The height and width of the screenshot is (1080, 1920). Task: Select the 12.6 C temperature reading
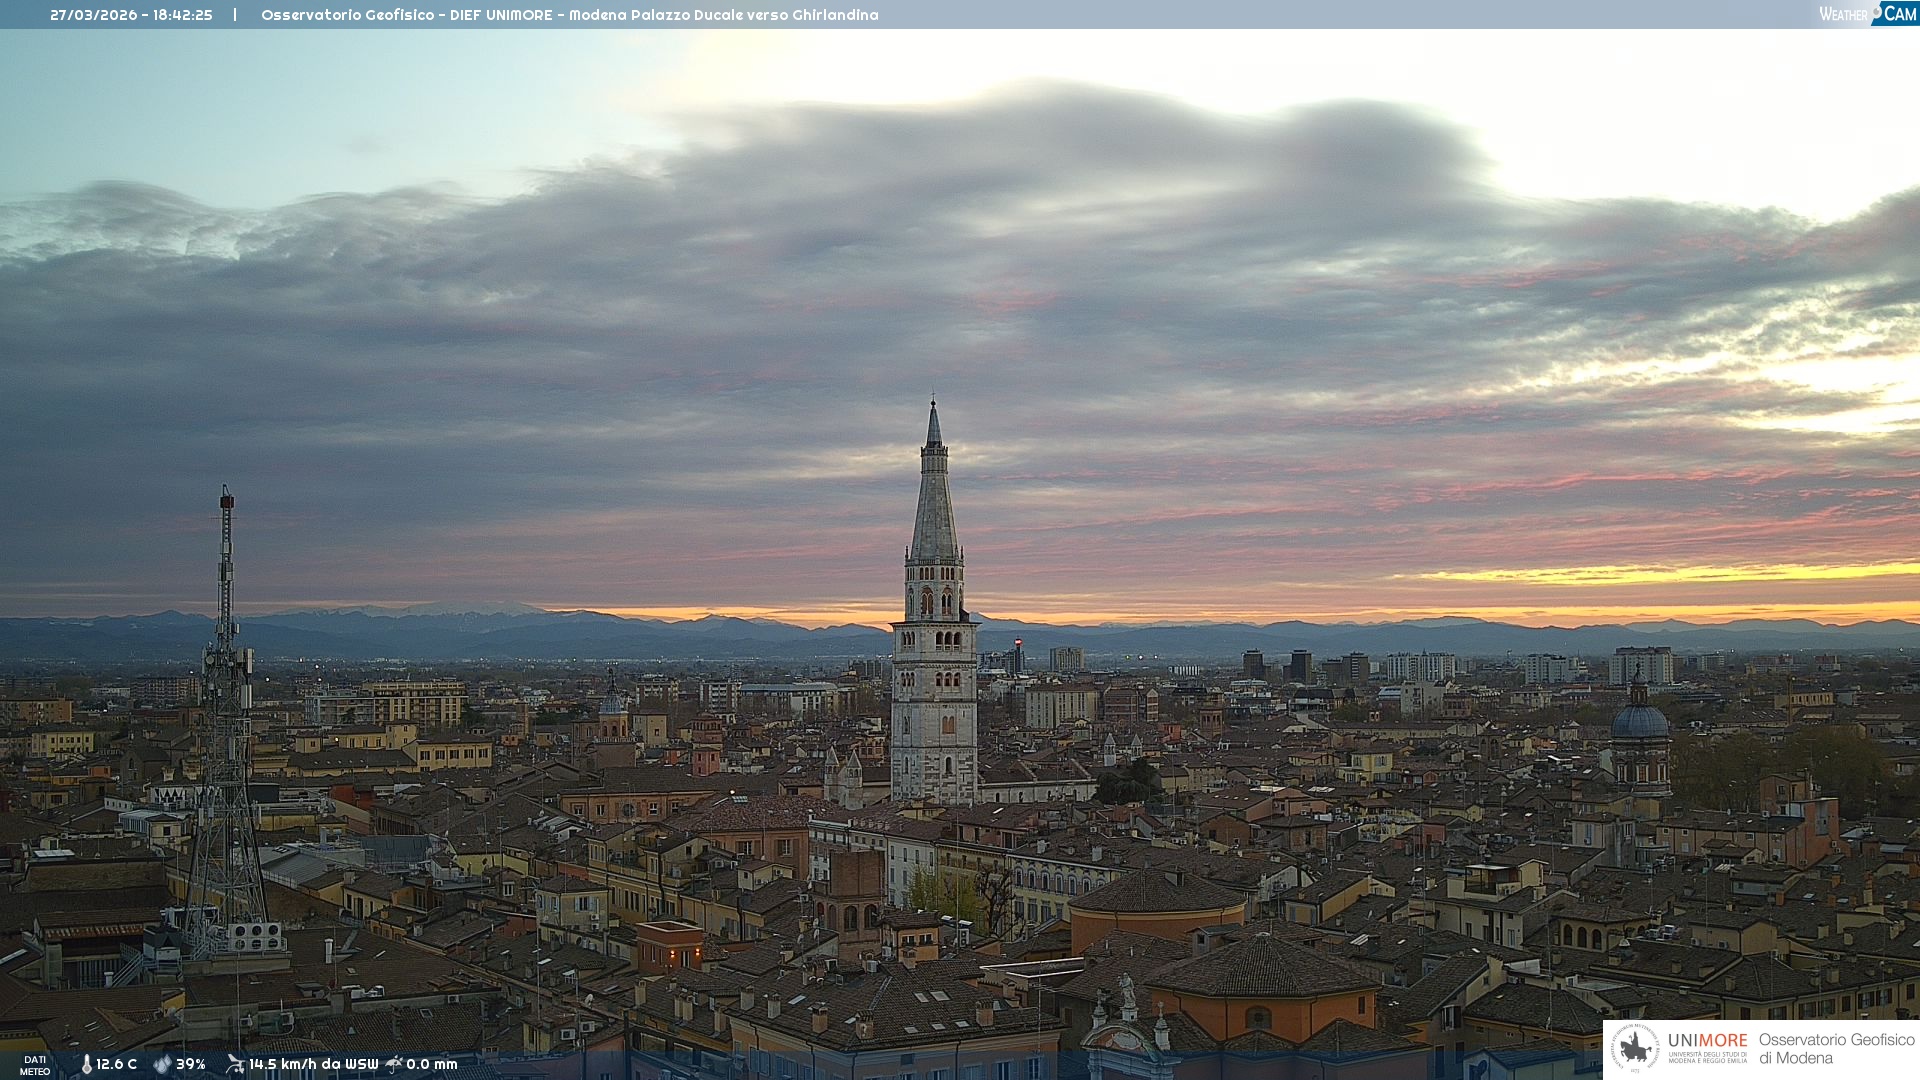(117, 1064)
